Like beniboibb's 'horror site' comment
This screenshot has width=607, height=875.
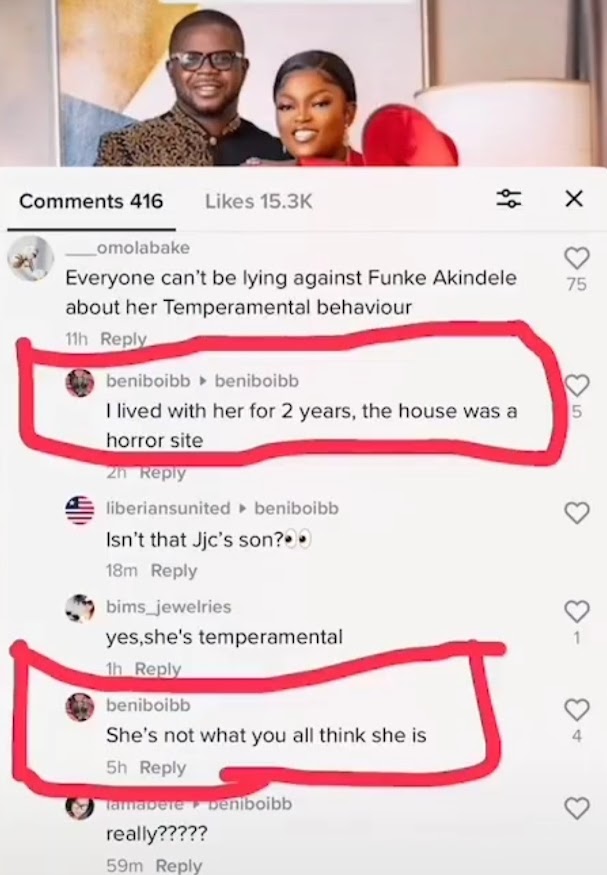(x=577, y=385)
